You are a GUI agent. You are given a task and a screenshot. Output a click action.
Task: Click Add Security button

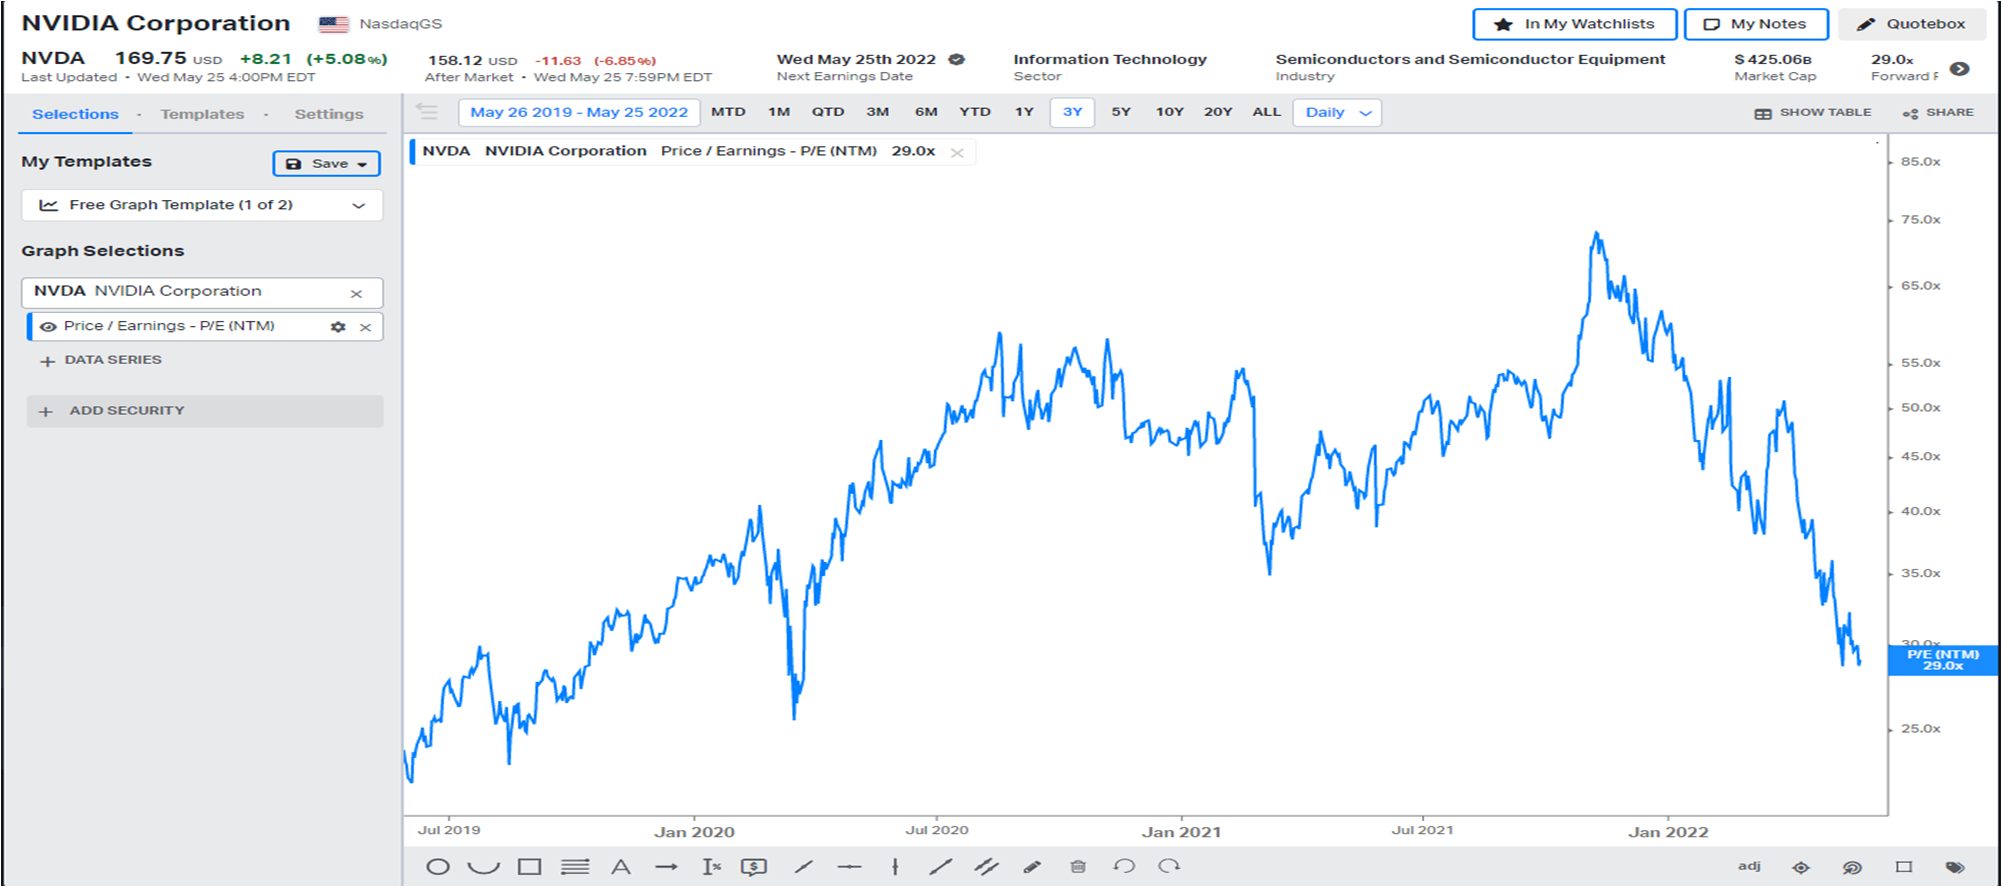[x=205, y=411]
